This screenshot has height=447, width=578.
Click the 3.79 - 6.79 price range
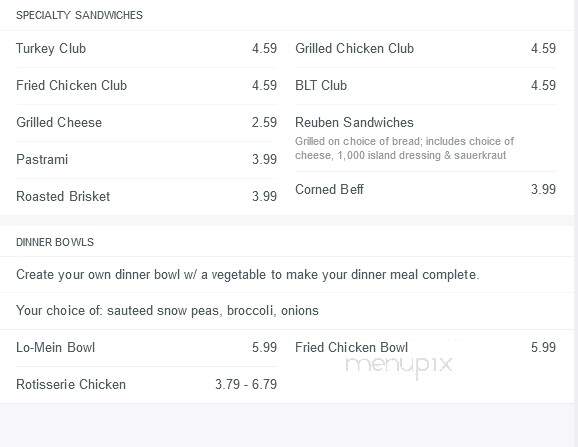(246, 384)
